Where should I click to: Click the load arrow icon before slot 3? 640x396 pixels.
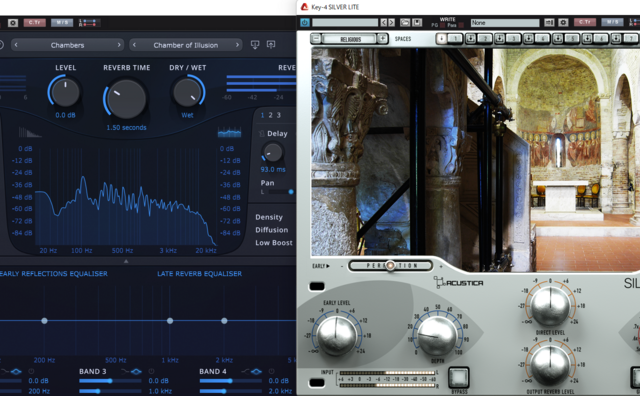tap(500, 39)
